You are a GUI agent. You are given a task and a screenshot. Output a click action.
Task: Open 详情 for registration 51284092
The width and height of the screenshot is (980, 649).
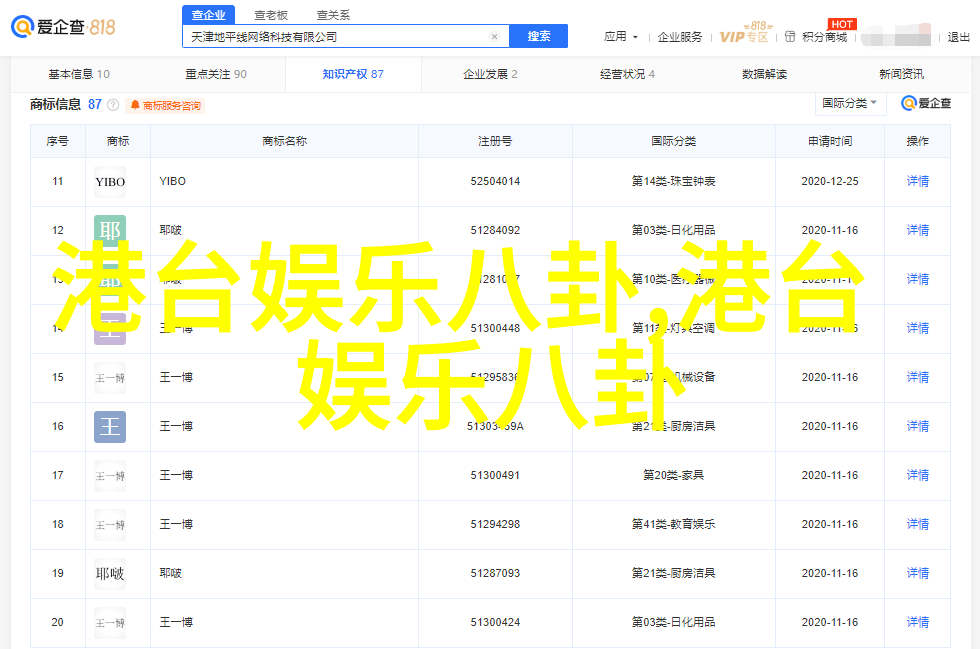coord(918,230)
